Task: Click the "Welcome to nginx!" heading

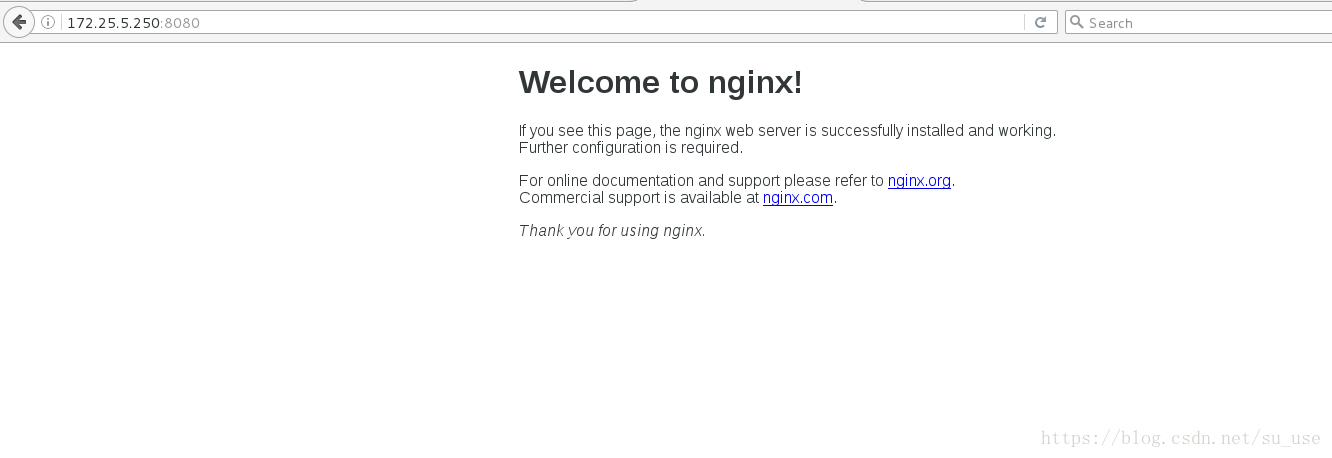Action: [x=660, y=82]
